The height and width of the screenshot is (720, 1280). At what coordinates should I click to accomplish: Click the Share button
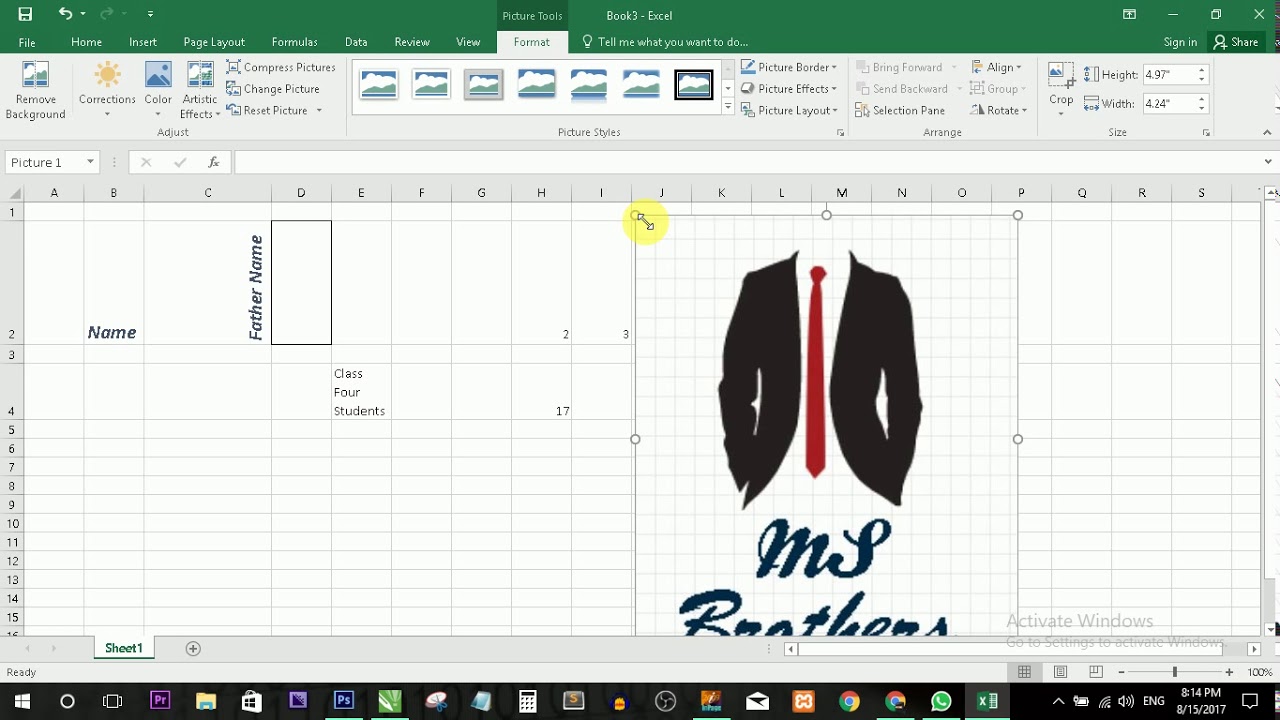[x=1236, y=42]
